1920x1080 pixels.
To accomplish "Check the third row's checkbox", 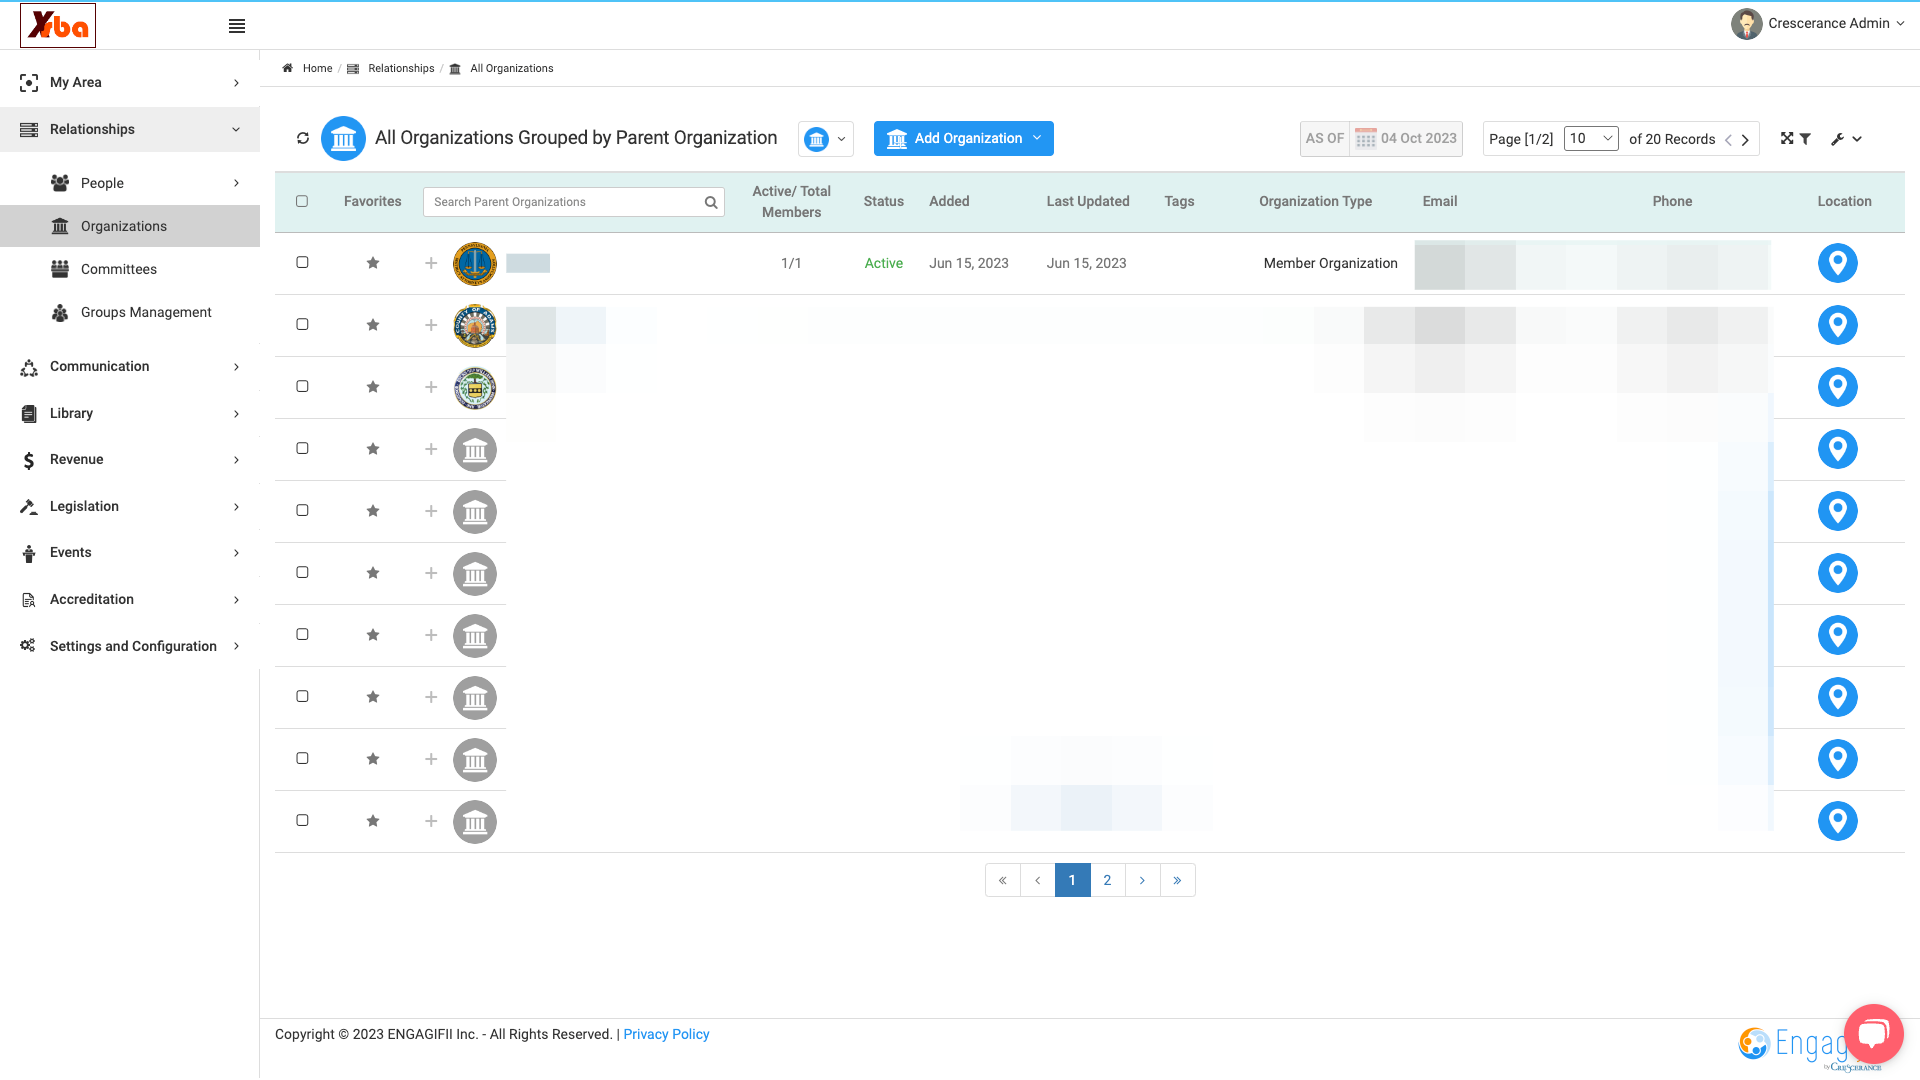I will [302, 386].
